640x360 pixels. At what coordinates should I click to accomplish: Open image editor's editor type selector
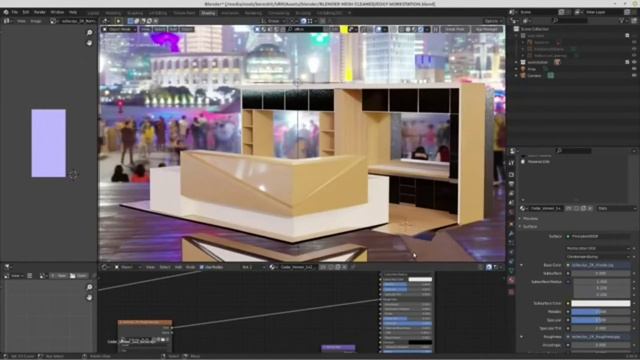[8, 21]
